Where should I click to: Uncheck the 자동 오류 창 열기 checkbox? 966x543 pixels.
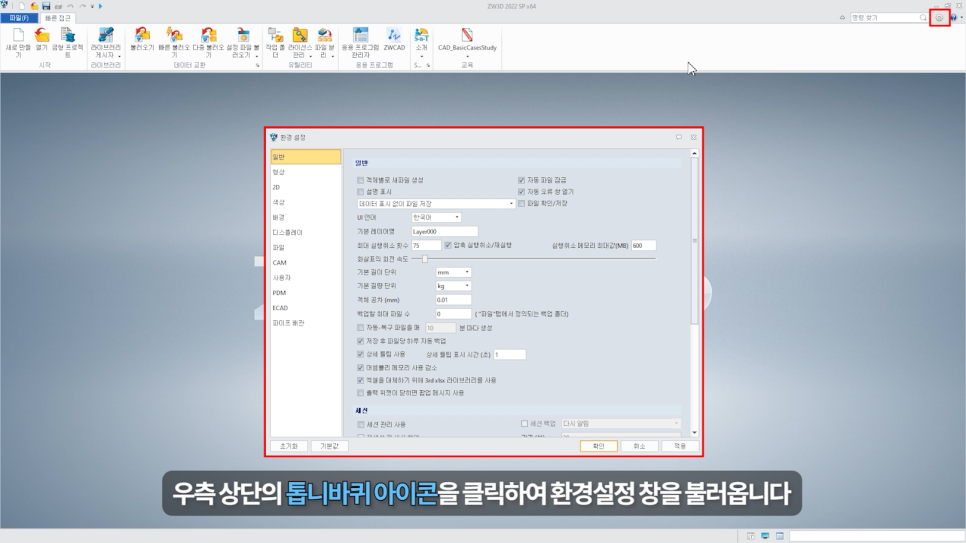tap(521, 192)
